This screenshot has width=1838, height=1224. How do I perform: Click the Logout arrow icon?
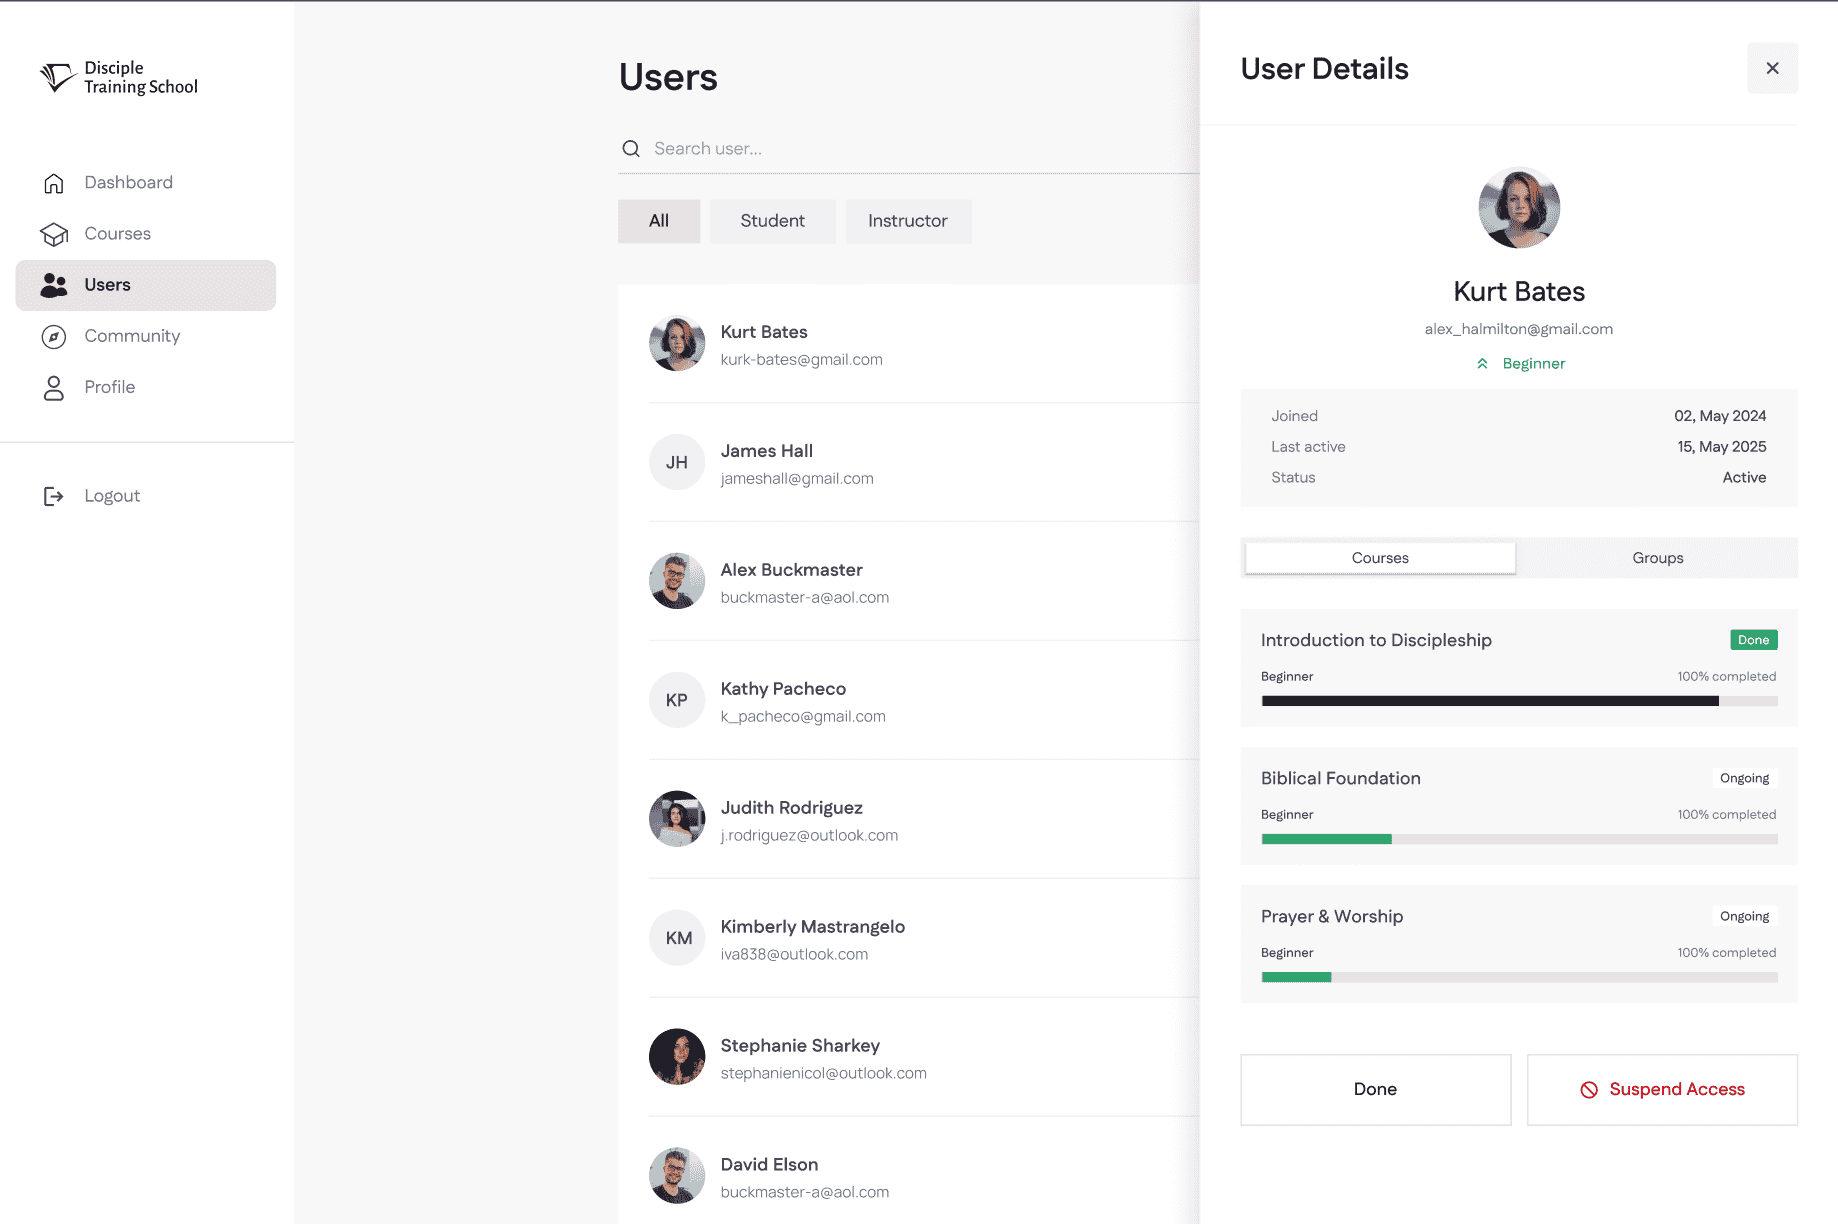coord(54,496)
